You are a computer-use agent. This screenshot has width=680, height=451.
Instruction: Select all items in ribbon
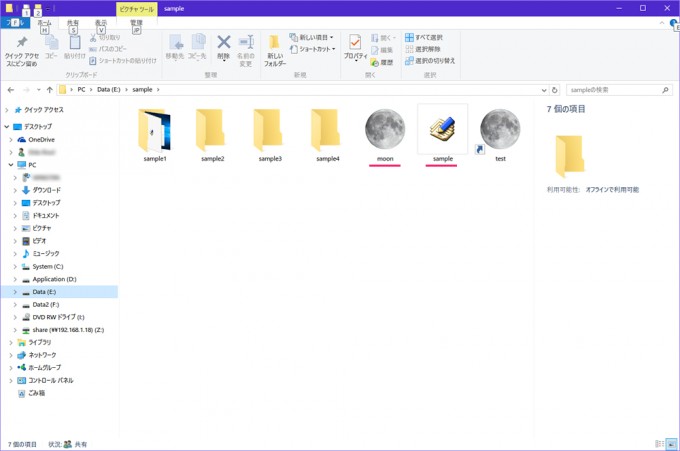click(x=424, y=37)
